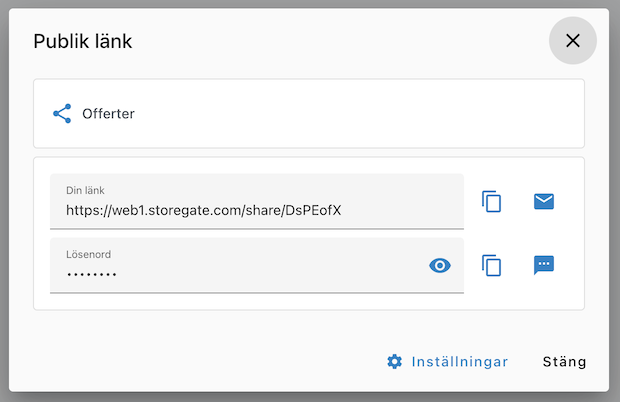The width and height of the screenshot is (620, 402).
Task: Close the Publik länk dialog with X
Action: click(x=572, y=41)
